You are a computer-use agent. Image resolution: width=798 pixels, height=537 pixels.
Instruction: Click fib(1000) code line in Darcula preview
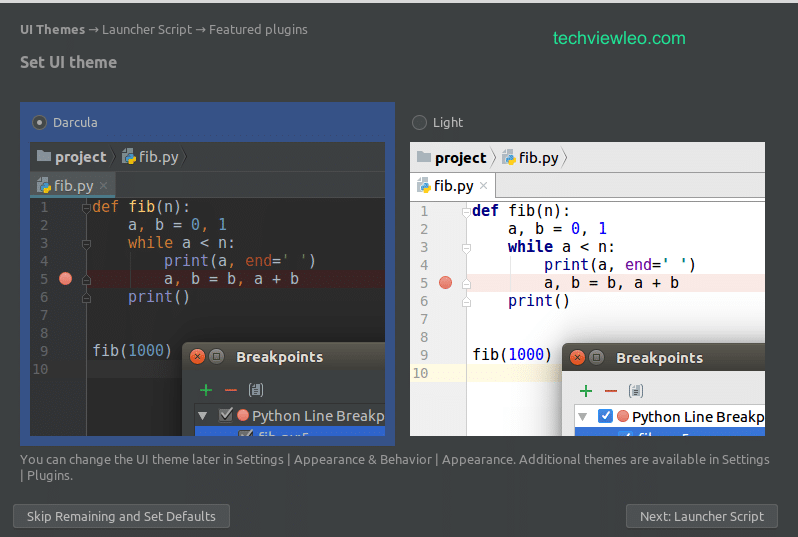coord(132,351)
